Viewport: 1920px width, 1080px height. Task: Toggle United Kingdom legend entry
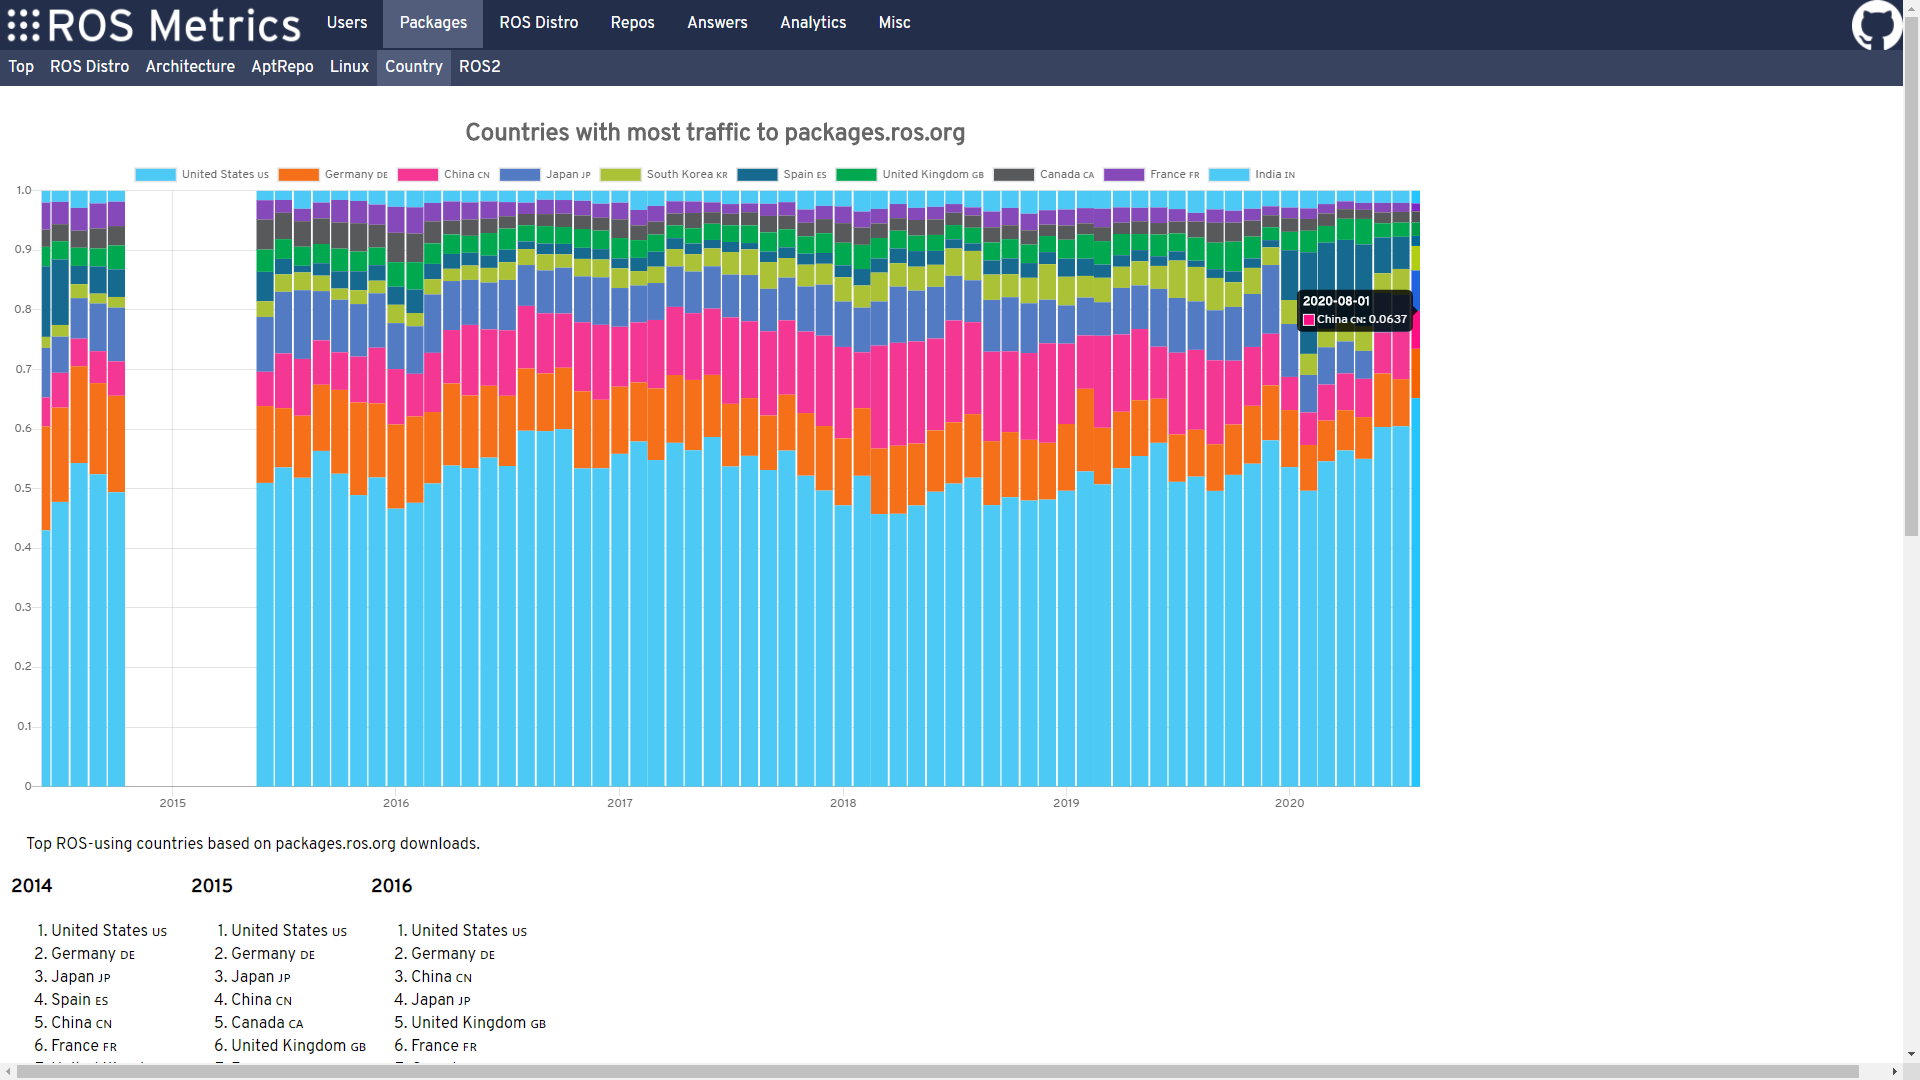(856, 175)
